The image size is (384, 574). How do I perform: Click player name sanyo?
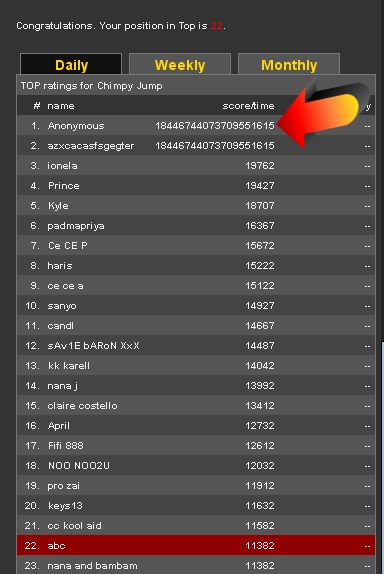62,306
